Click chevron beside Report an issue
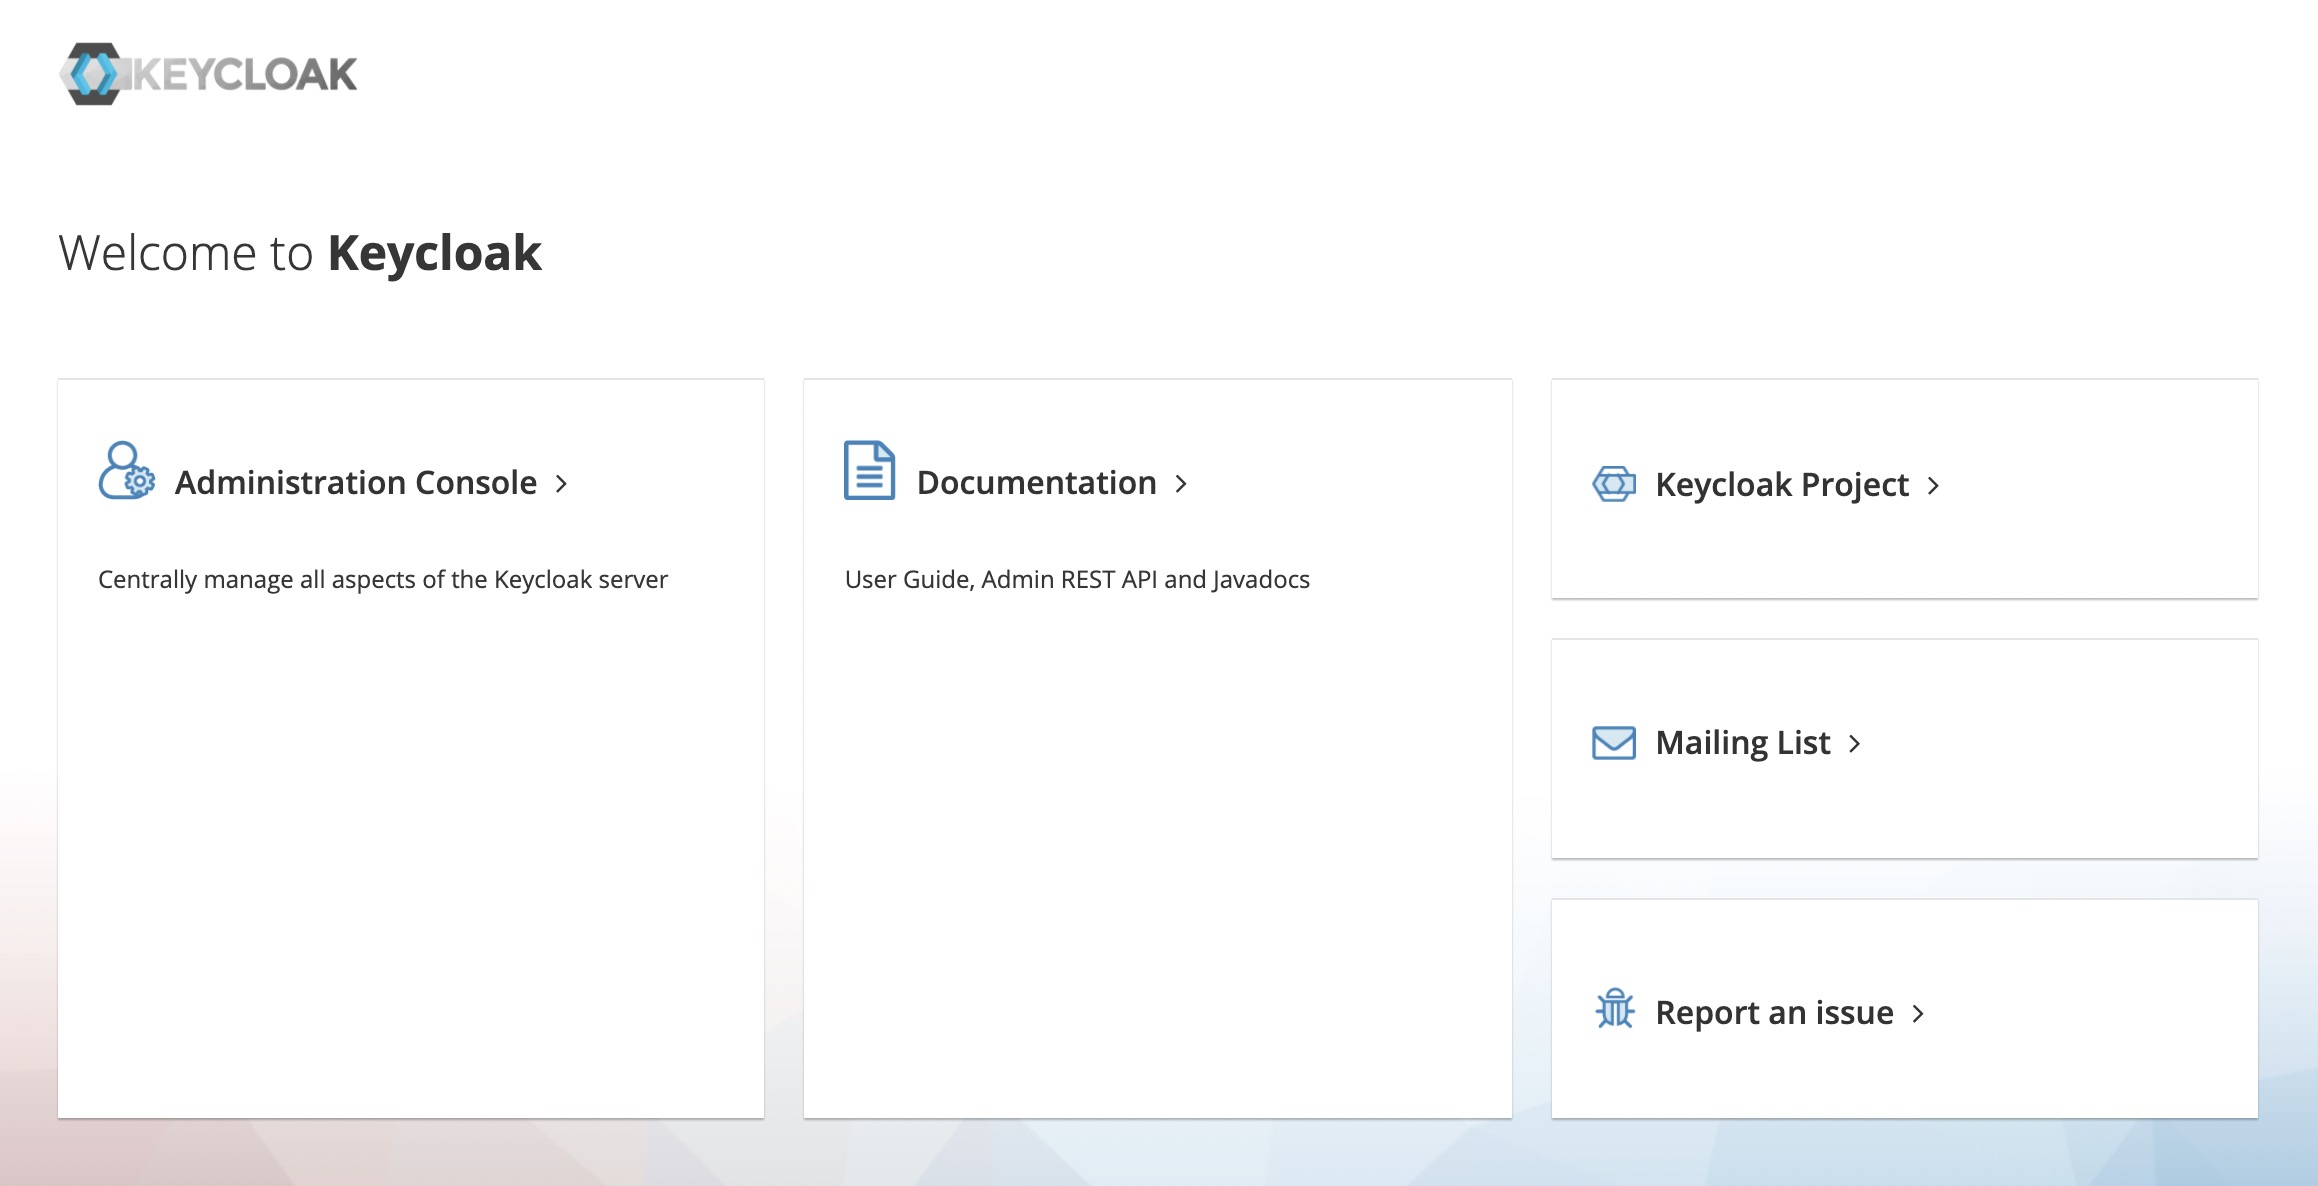Viewport: 2318px width, 1186px height. pyautogui.click(x=1918, y=1014)
